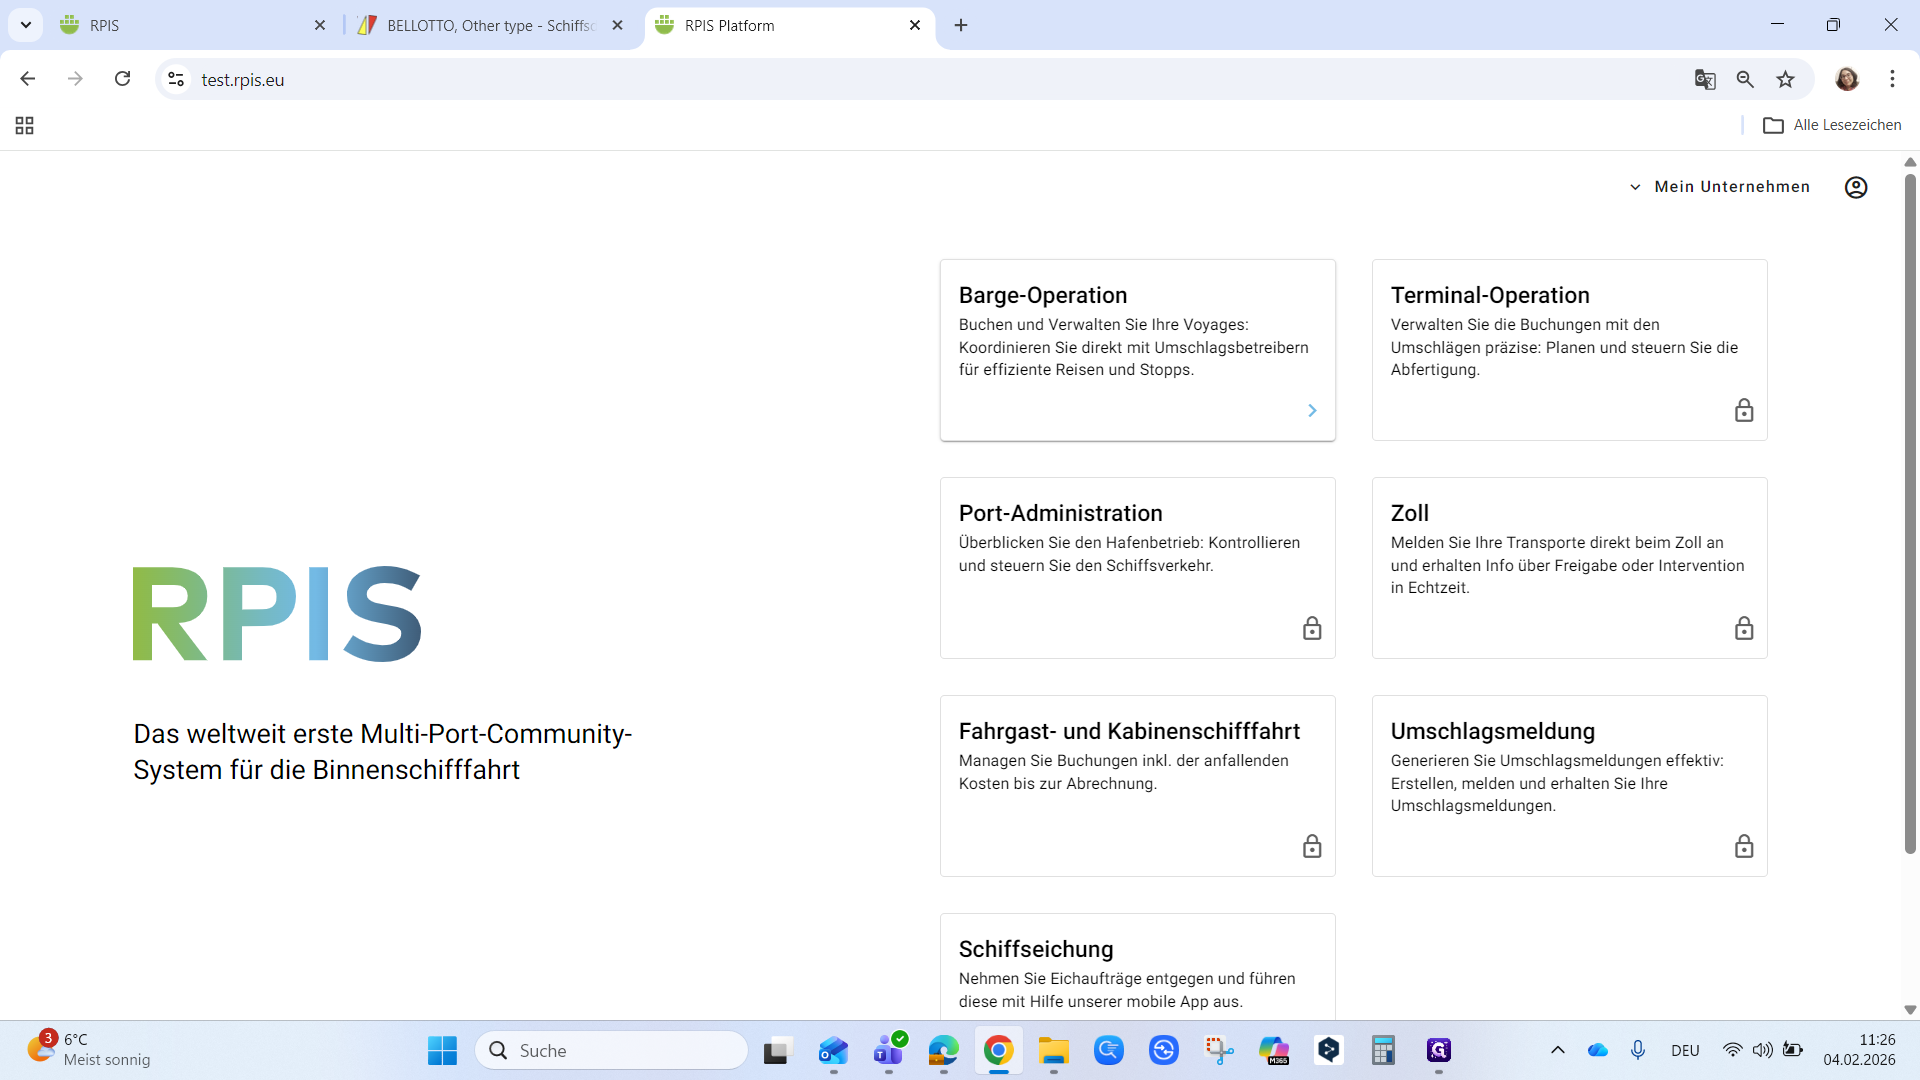Switch to the BELLOTTO, Other type tab
The height and width of the screenshot is (1080, 1920).
click(490, 26)
